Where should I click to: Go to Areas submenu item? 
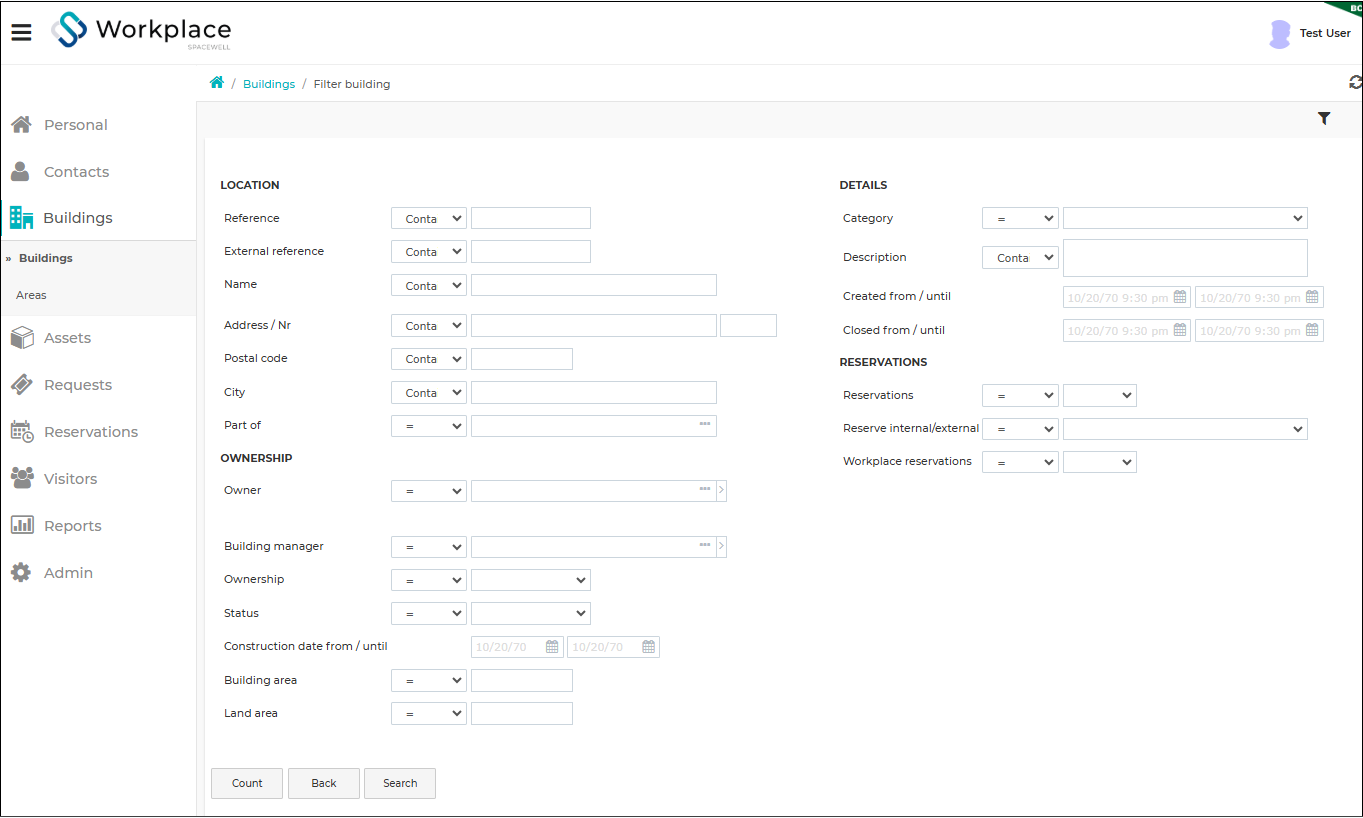[31, 295]
